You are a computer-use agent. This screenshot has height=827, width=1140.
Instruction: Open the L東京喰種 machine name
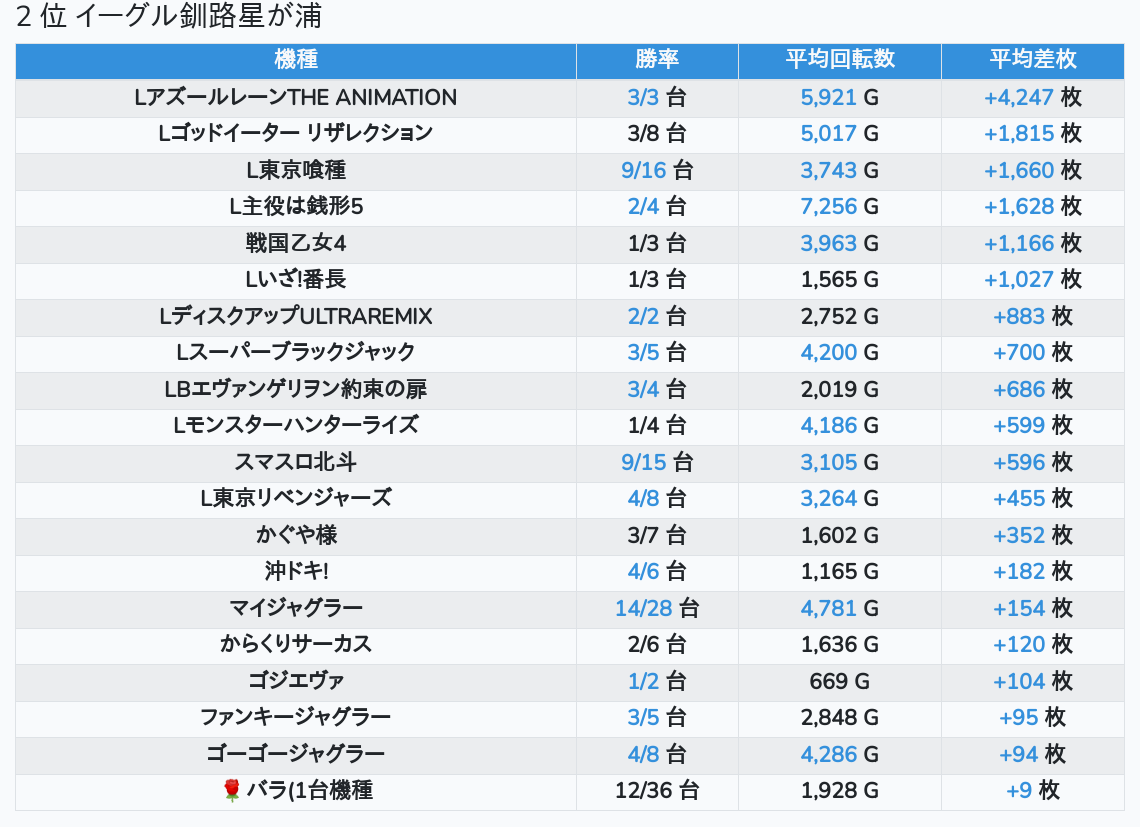point(296,171)
